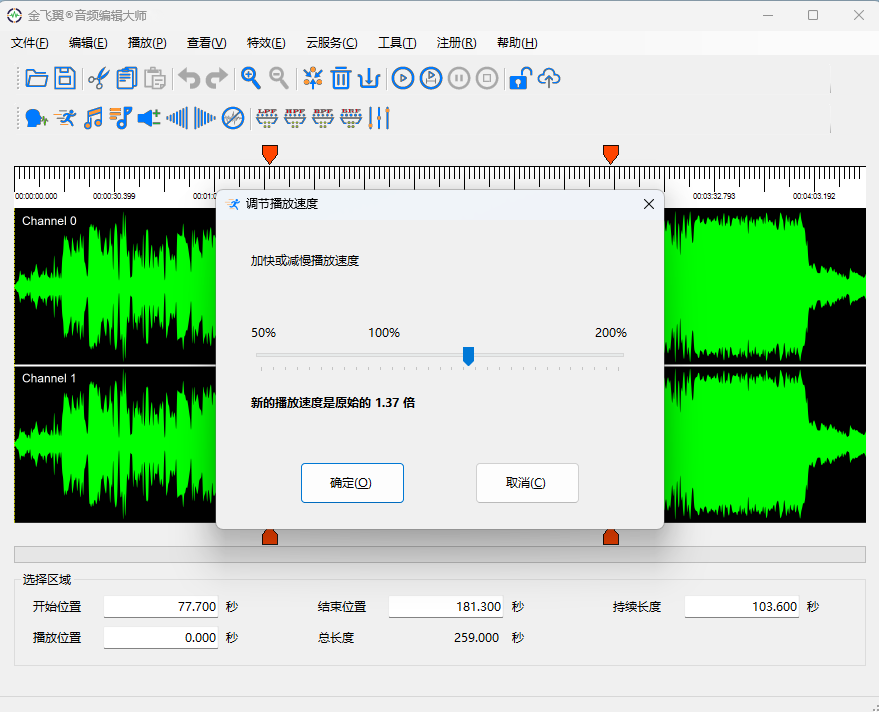The height and width of the screenshot is (712, 879).
Task: Click the playback speed slider handle
Action: [468, 355]
